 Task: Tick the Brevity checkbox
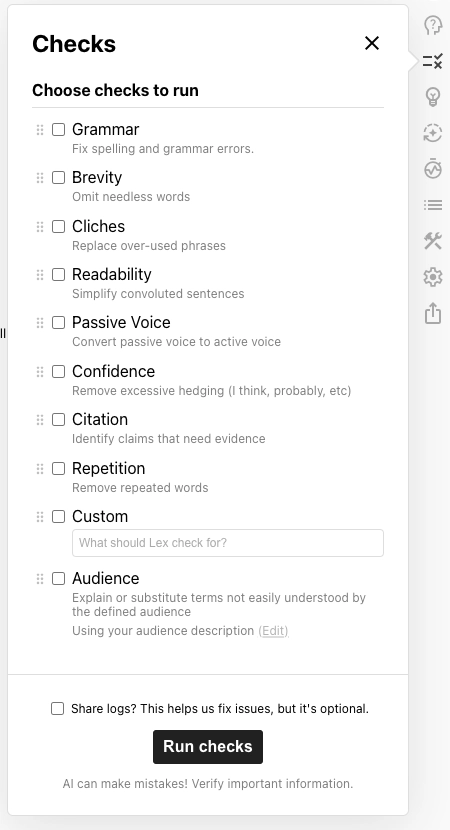pyautogui.click(x=58, y=177)
